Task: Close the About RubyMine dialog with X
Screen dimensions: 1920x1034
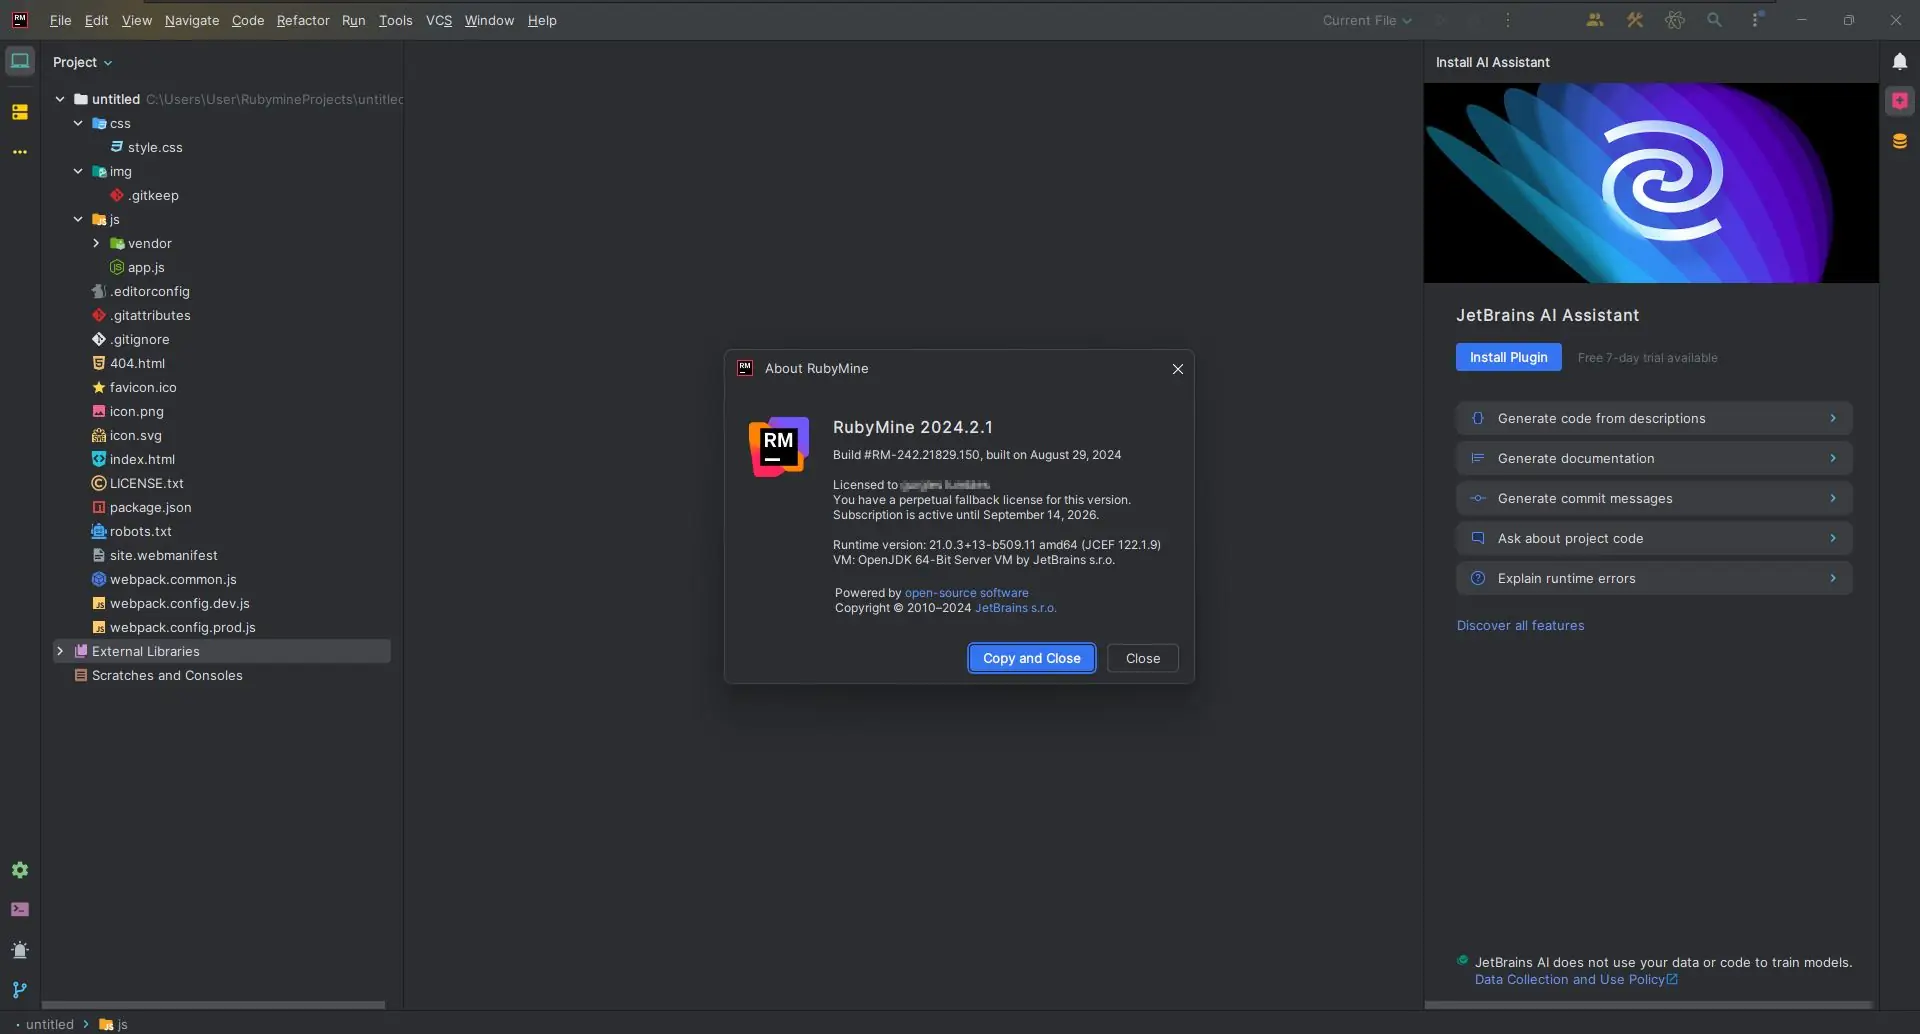Action: [1178, 369]
